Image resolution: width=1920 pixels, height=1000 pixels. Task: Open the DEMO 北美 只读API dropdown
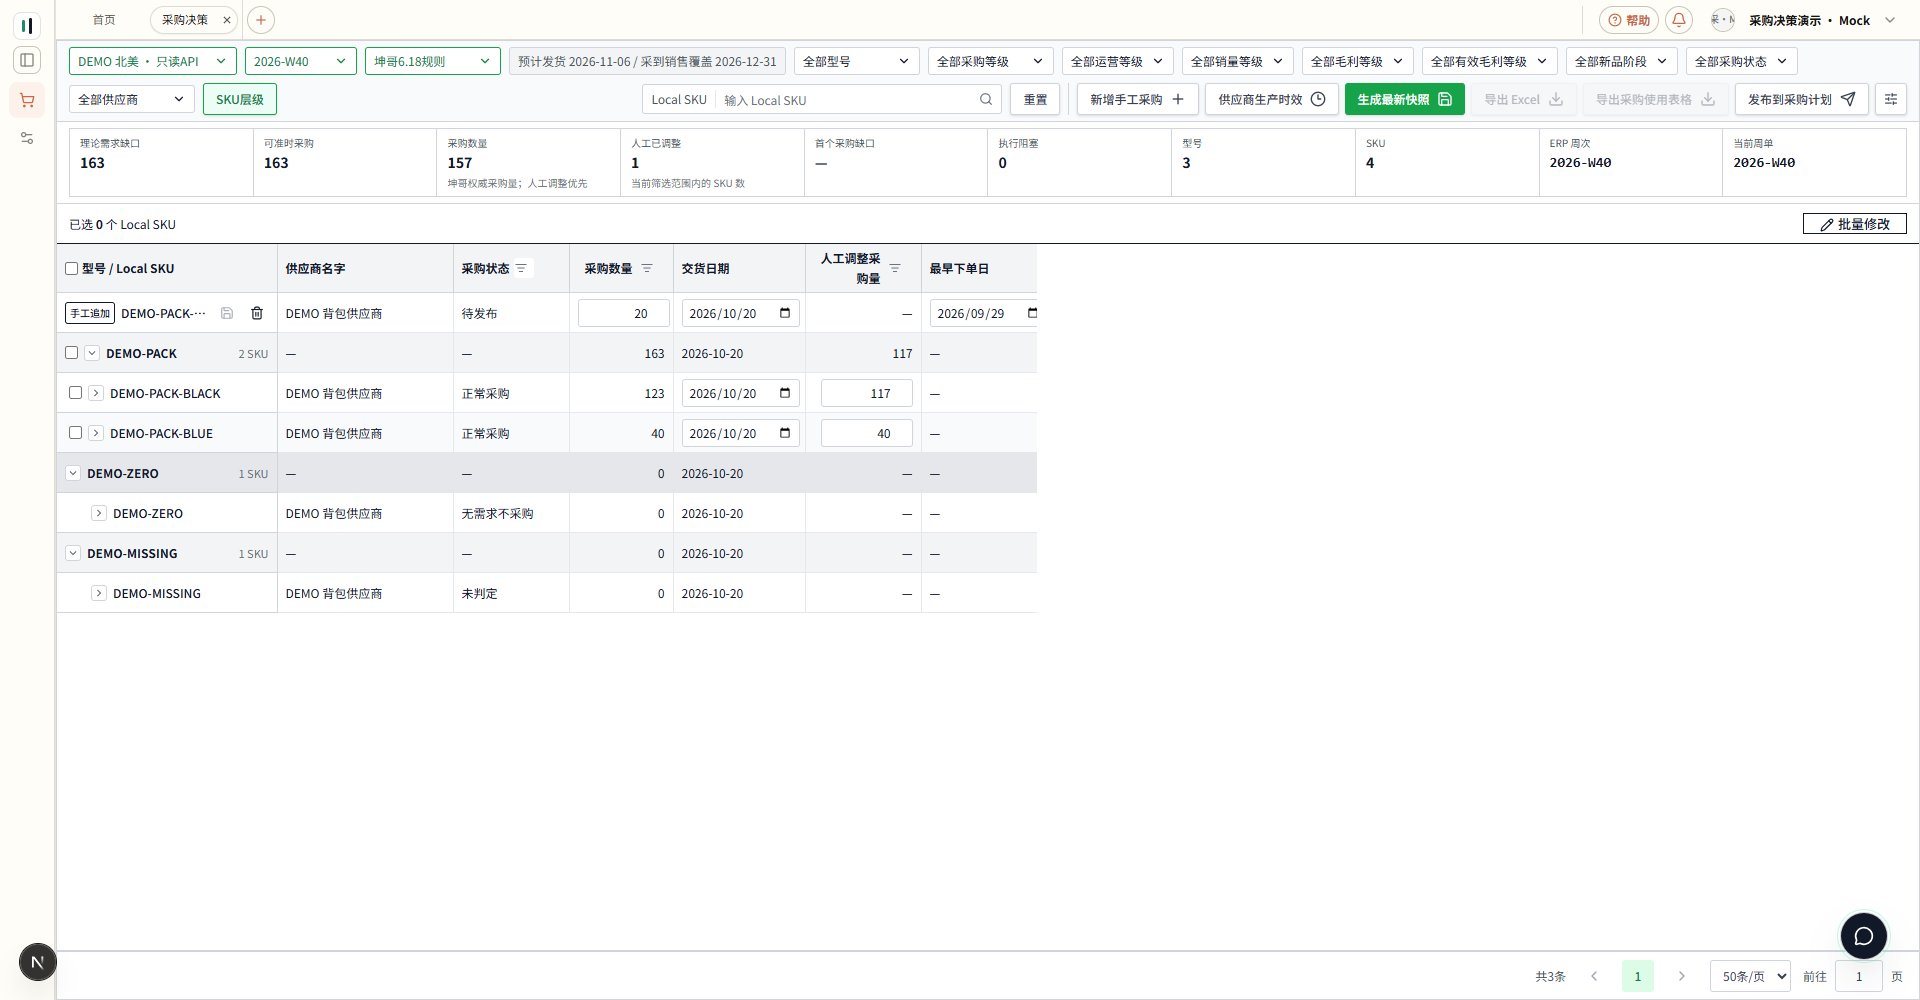(153, 61)
